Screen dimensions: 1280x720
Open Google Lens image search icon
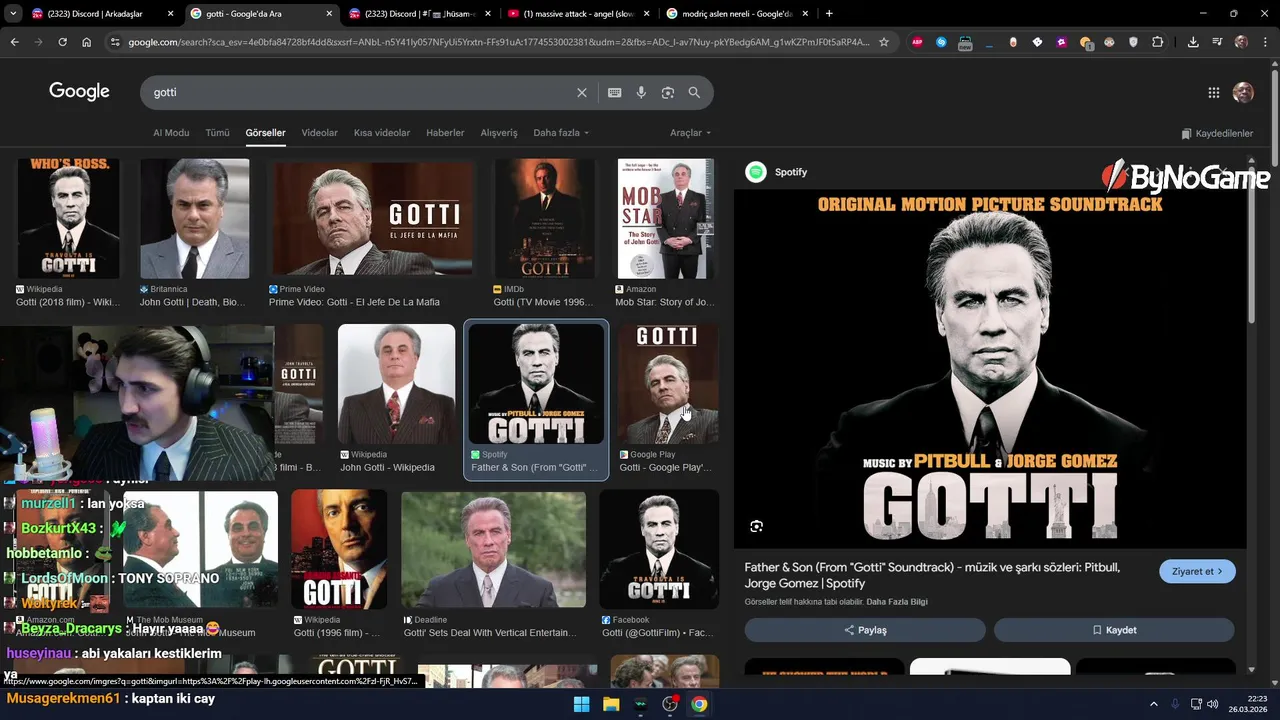(668, 92)
